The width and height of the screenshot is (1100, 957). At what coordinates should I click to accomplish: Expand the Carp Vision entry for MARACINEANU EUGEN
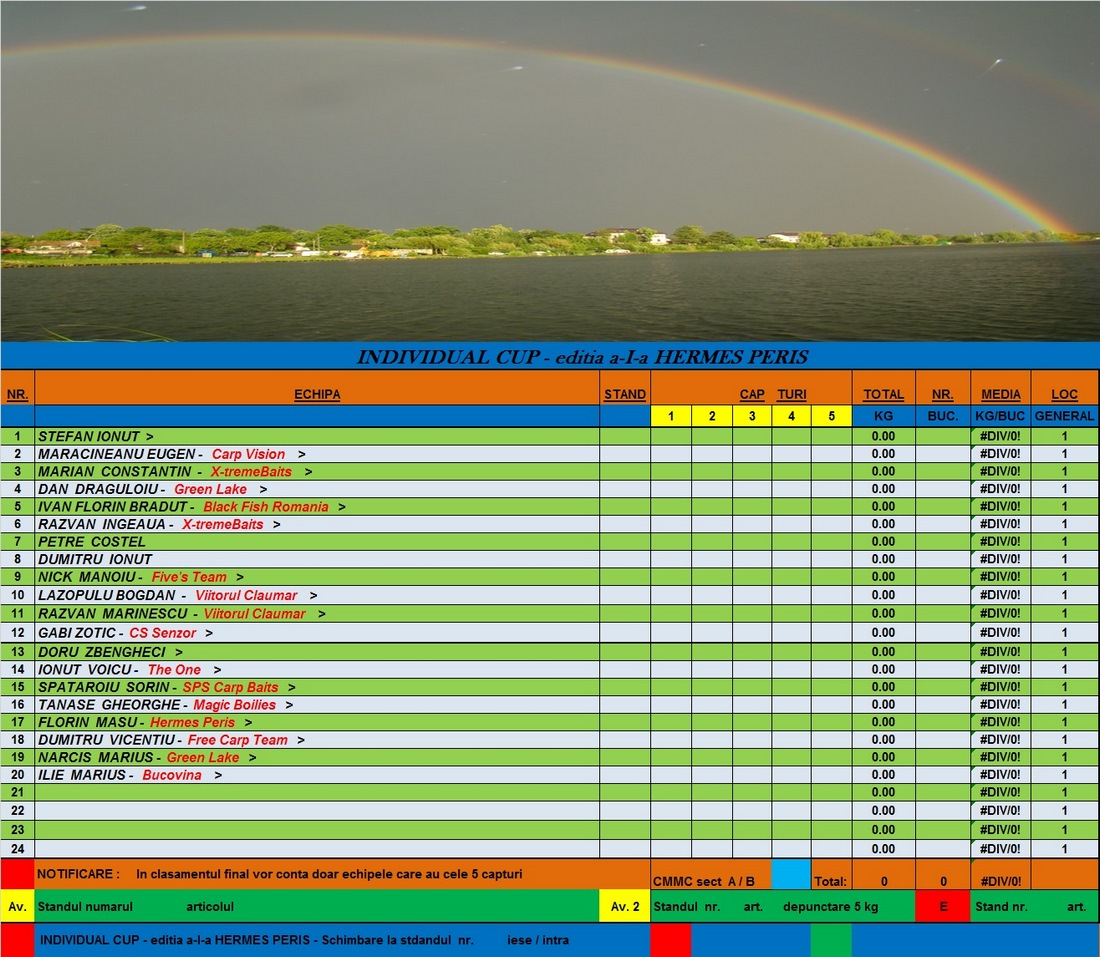tap(303, 453)
